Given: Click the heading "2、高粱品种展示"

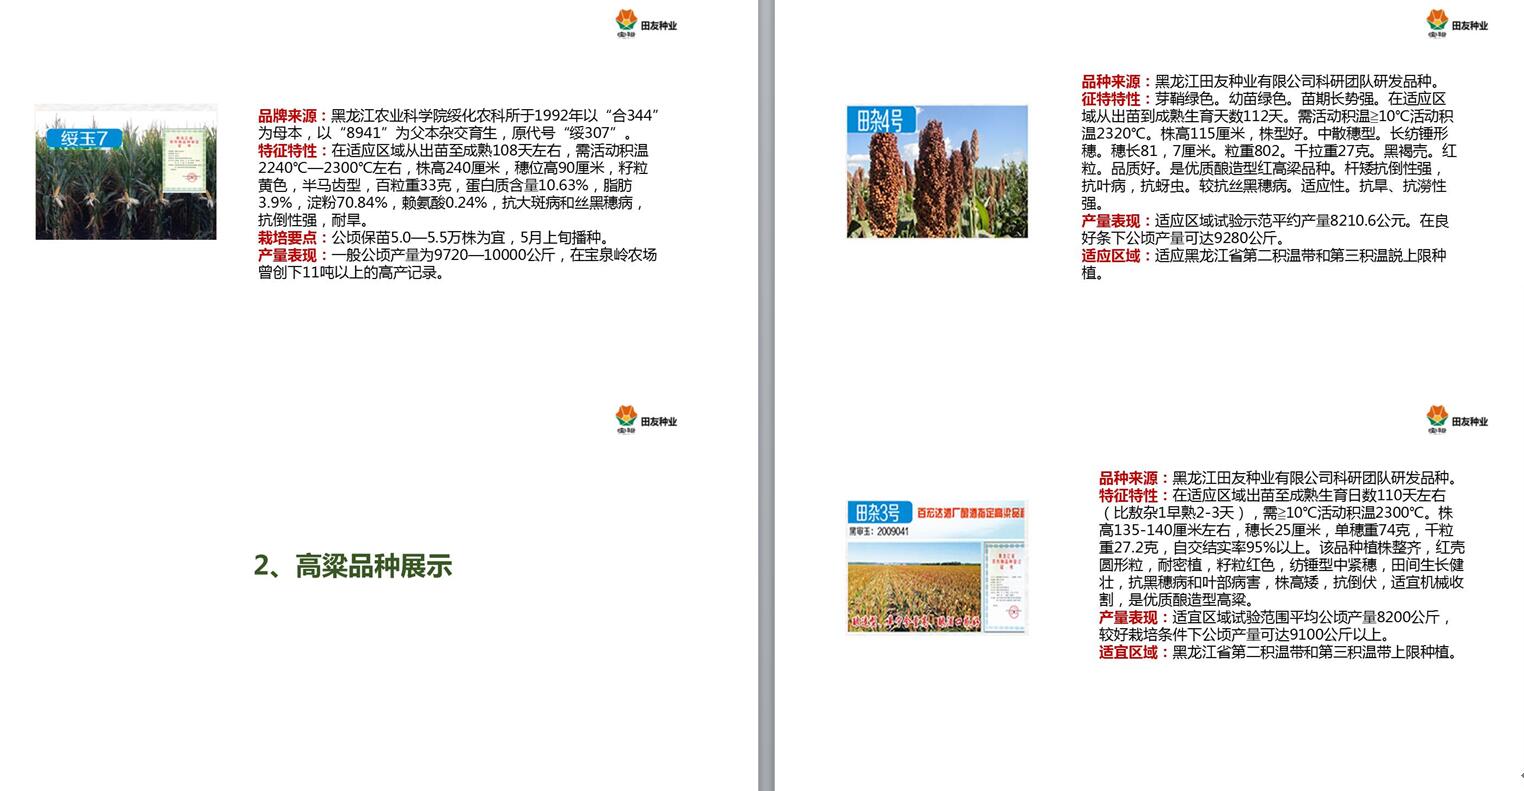Looking at the screenshot, I should point(353,566).
